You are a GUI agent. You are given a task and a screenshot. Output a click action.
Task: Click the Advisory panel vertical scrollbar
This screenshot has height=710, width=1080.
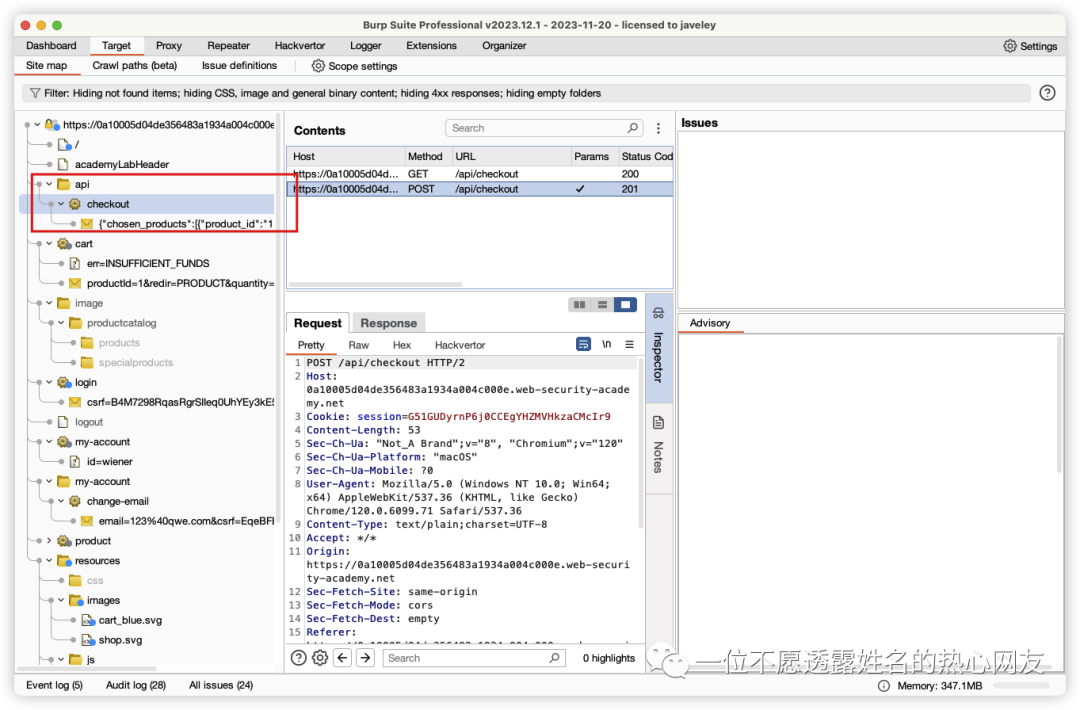tap(1060, 405)
